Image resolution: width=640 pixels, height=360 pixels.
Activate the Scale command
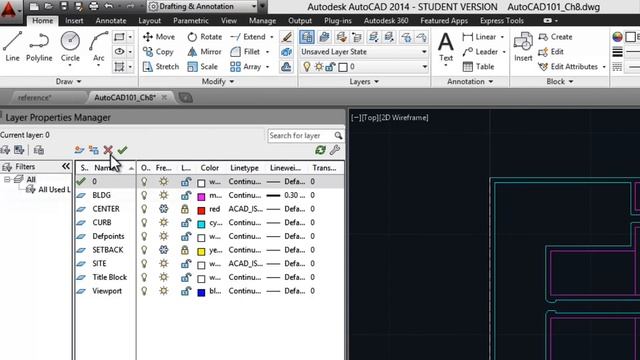coord(202,67)
